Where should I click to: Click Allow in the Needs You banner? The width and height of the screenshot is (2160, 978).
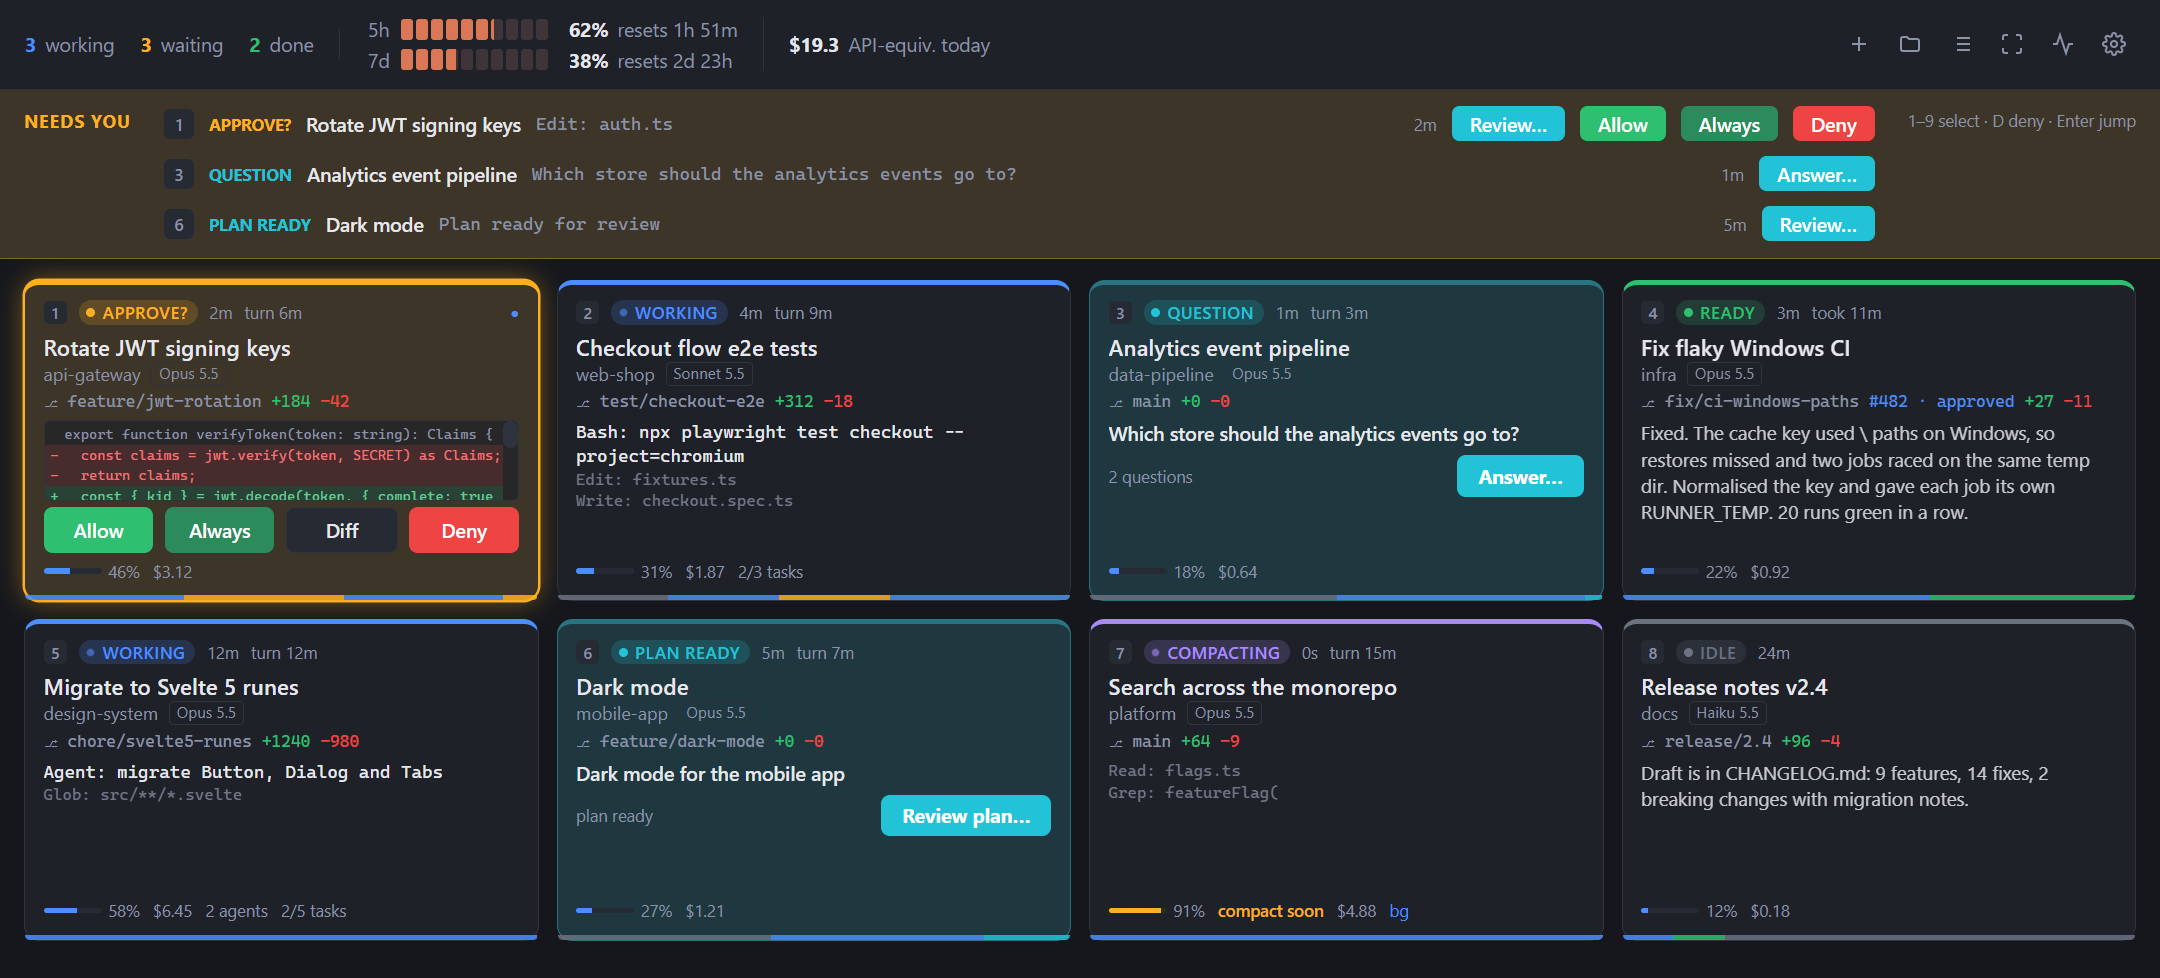pos(1622,124)
